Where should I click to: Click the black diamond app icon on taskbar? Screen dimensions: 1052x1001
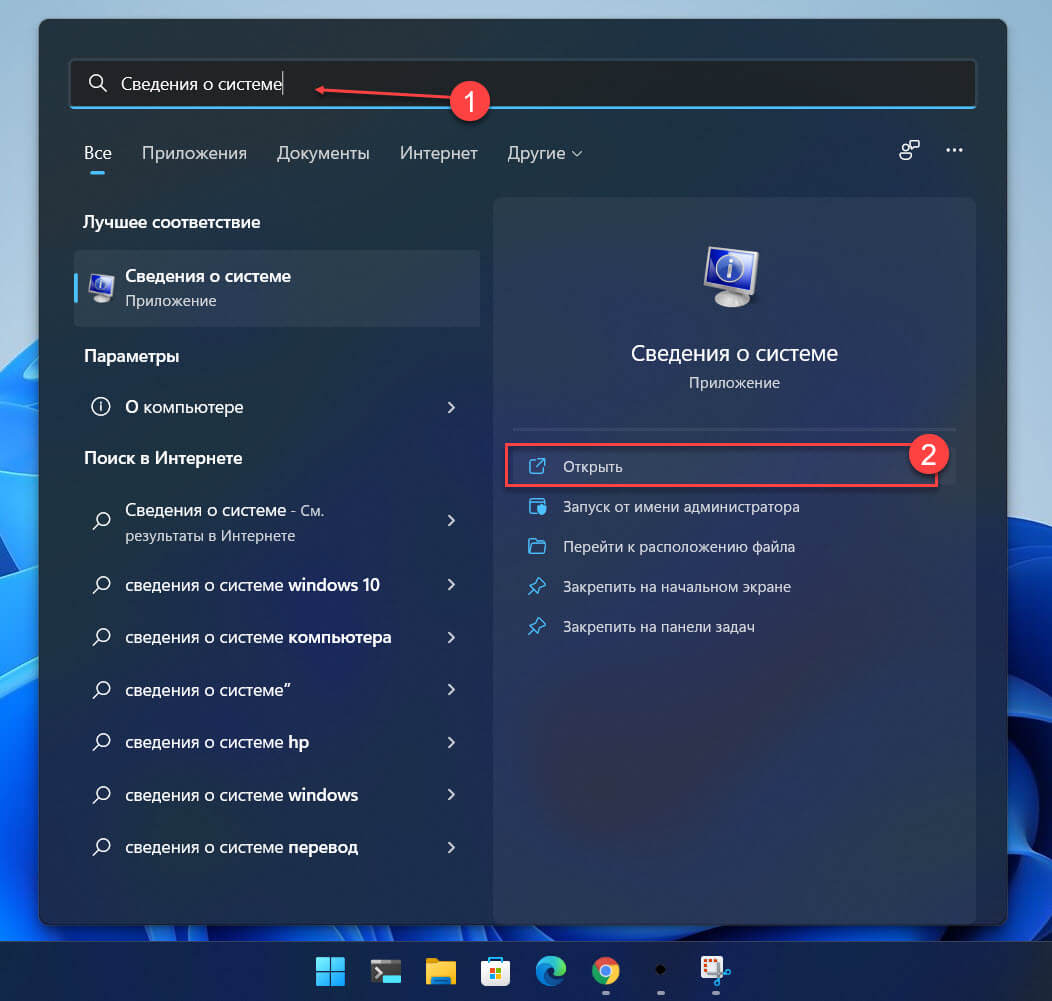[661, 969]
